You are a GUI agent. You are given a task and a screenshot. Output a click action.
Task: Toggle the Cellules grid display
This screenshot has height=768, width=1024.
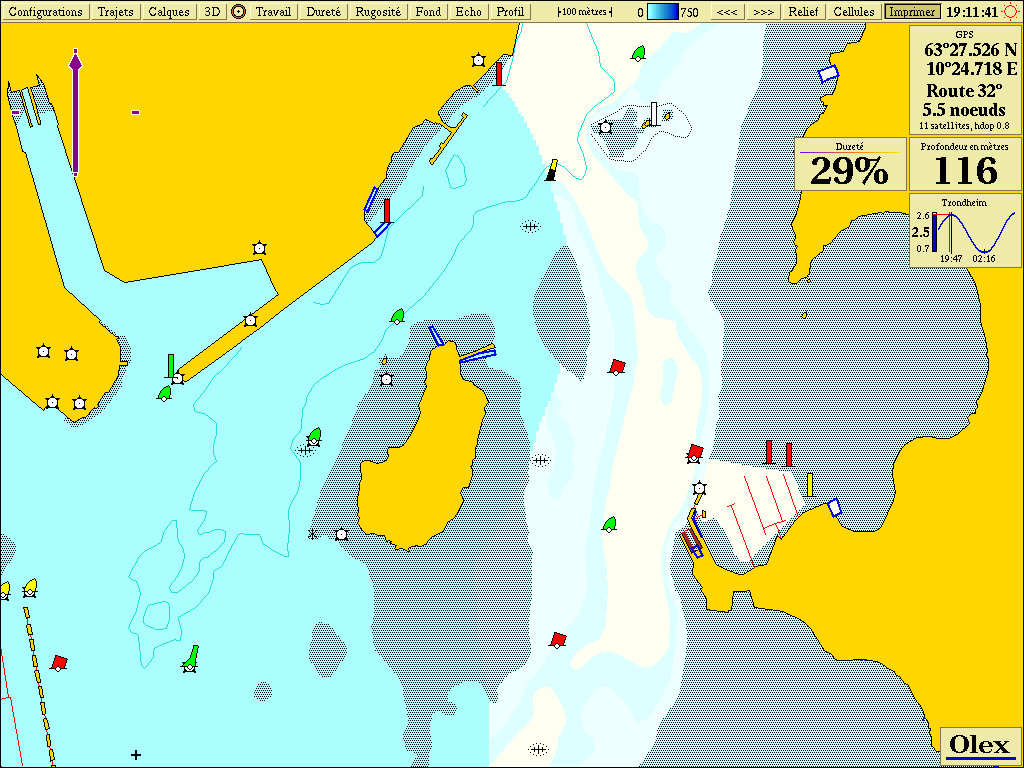coord(854,12)
